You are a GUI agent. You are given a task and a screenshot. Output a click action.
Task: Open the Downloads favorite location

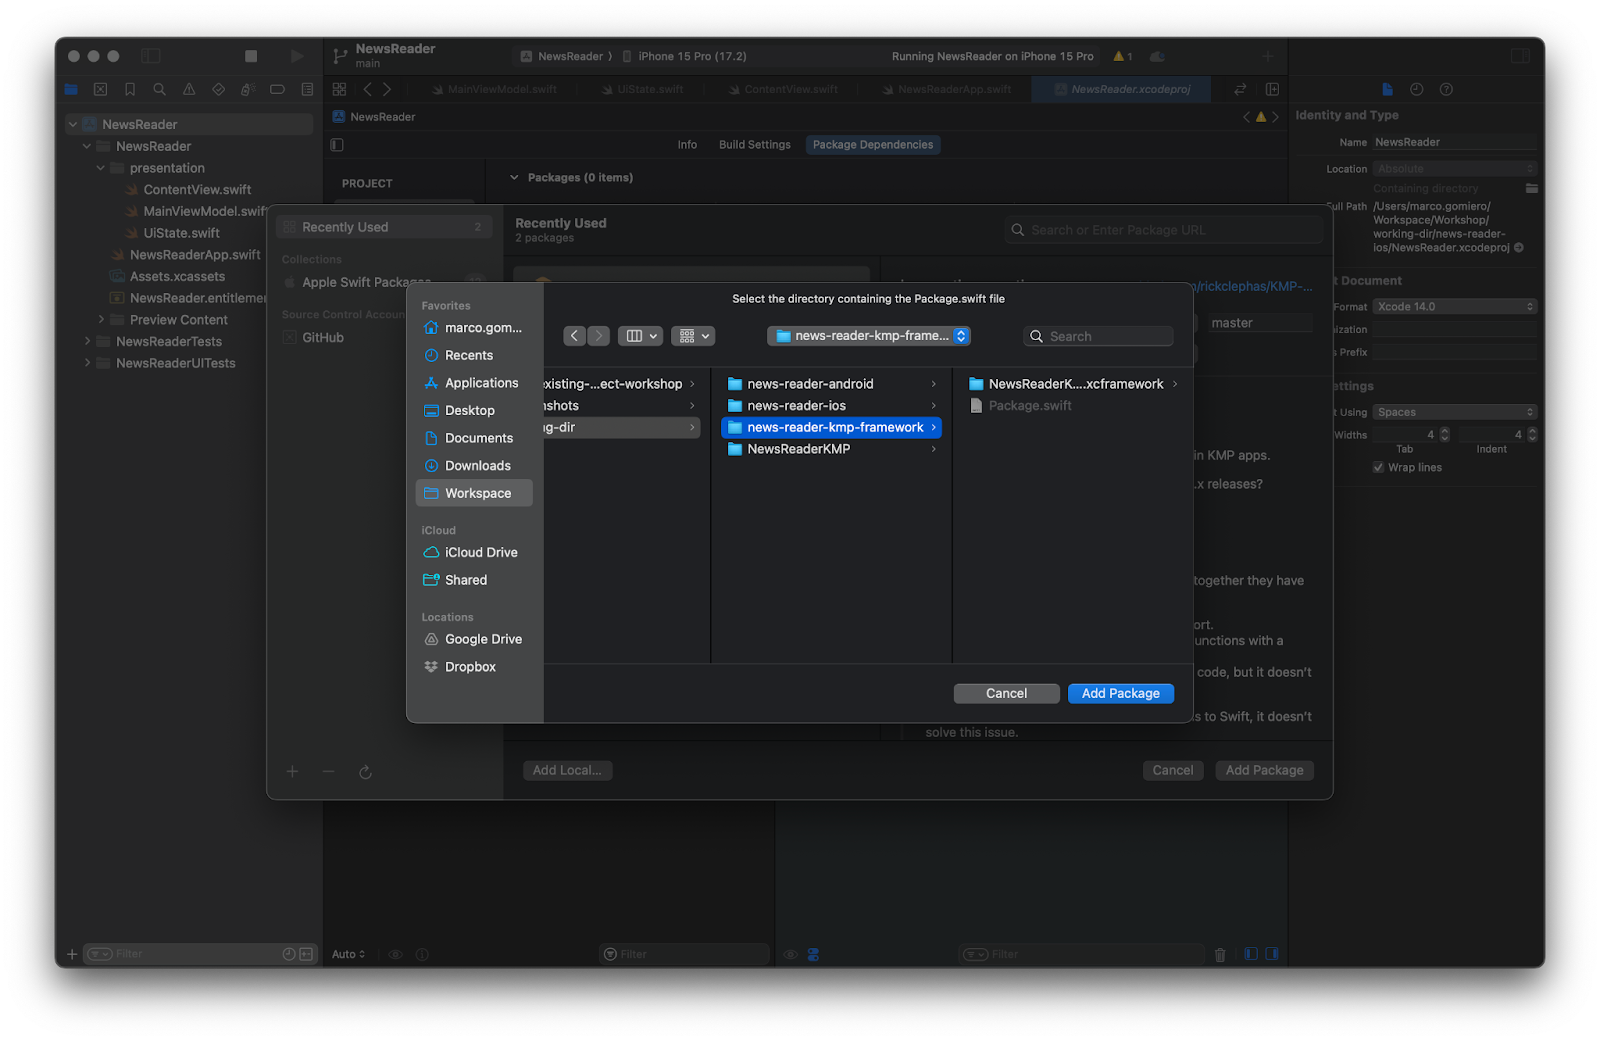tap(474, 466)
